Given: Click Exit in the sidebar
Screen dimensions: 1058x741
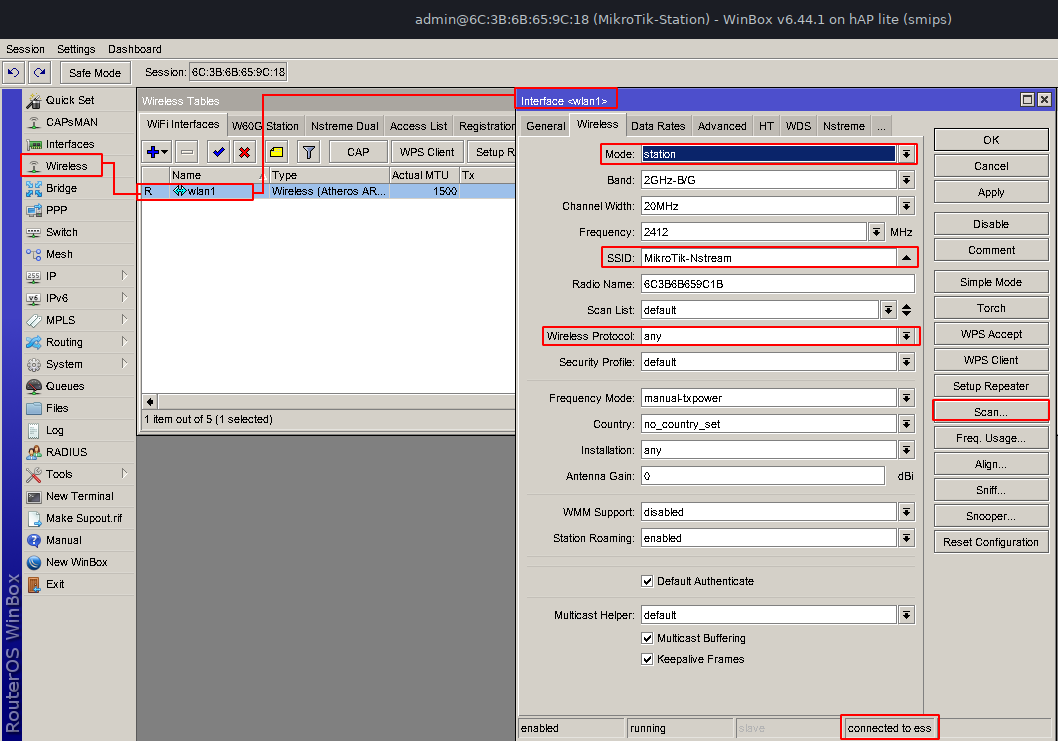Looking at the screenshot, I should pyautogui.click(x=55, y=584).
